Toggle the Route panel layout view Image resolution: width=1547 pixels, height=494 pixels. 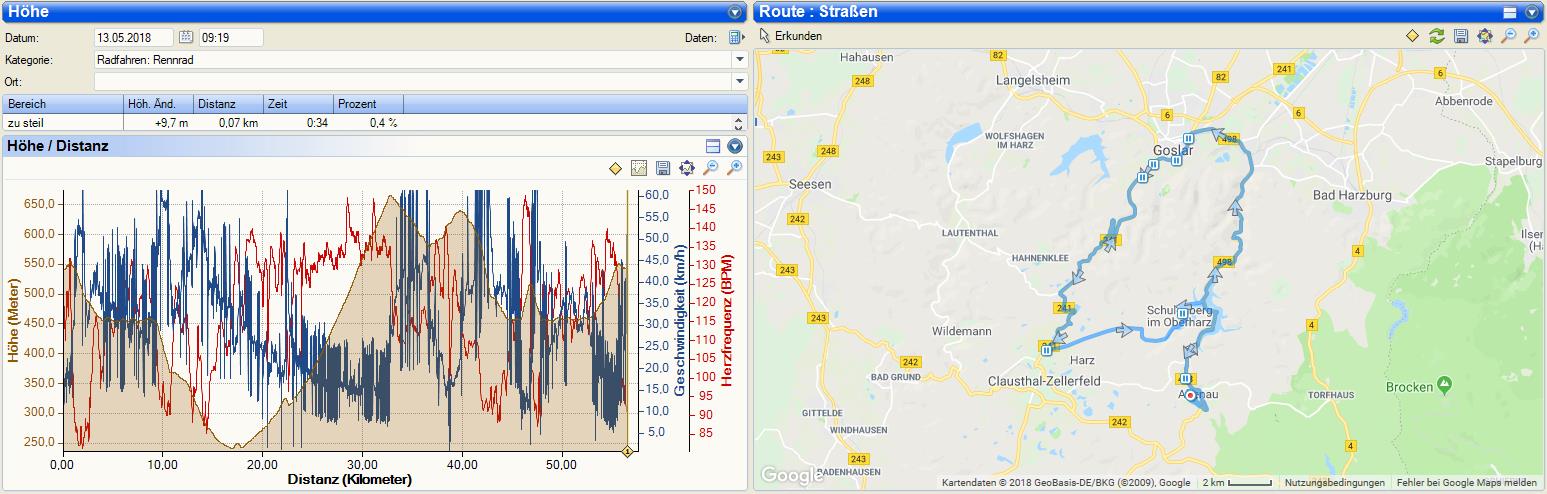1510,12
